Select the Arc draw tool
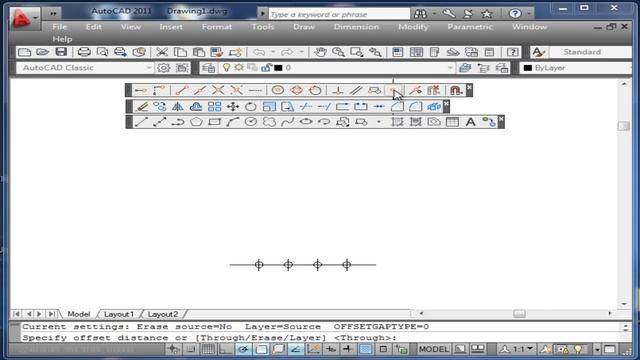Screen dimensions: 640x360 [233, 122]
